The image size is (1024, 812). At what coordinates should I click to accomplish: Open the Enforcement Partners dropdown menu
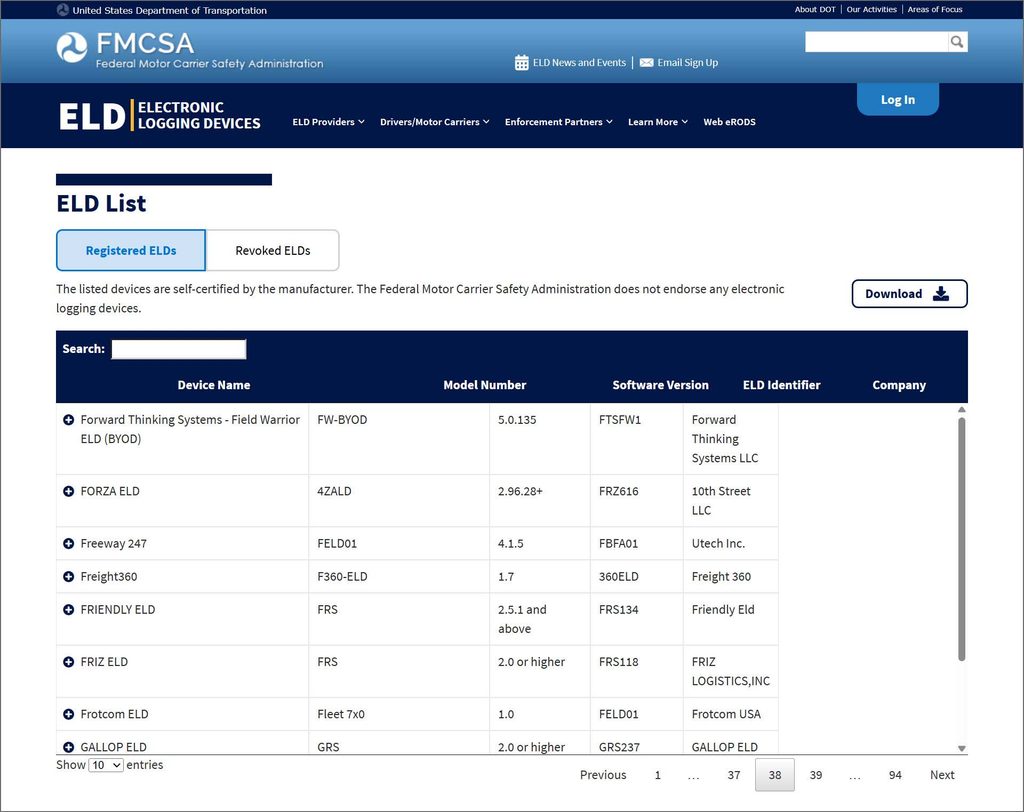click(x=558, y=122)
